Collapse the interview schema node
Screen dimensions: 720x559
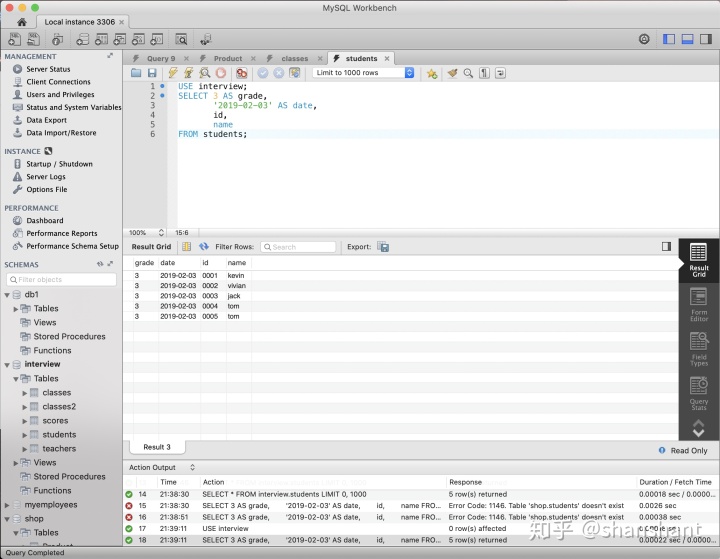7,365
